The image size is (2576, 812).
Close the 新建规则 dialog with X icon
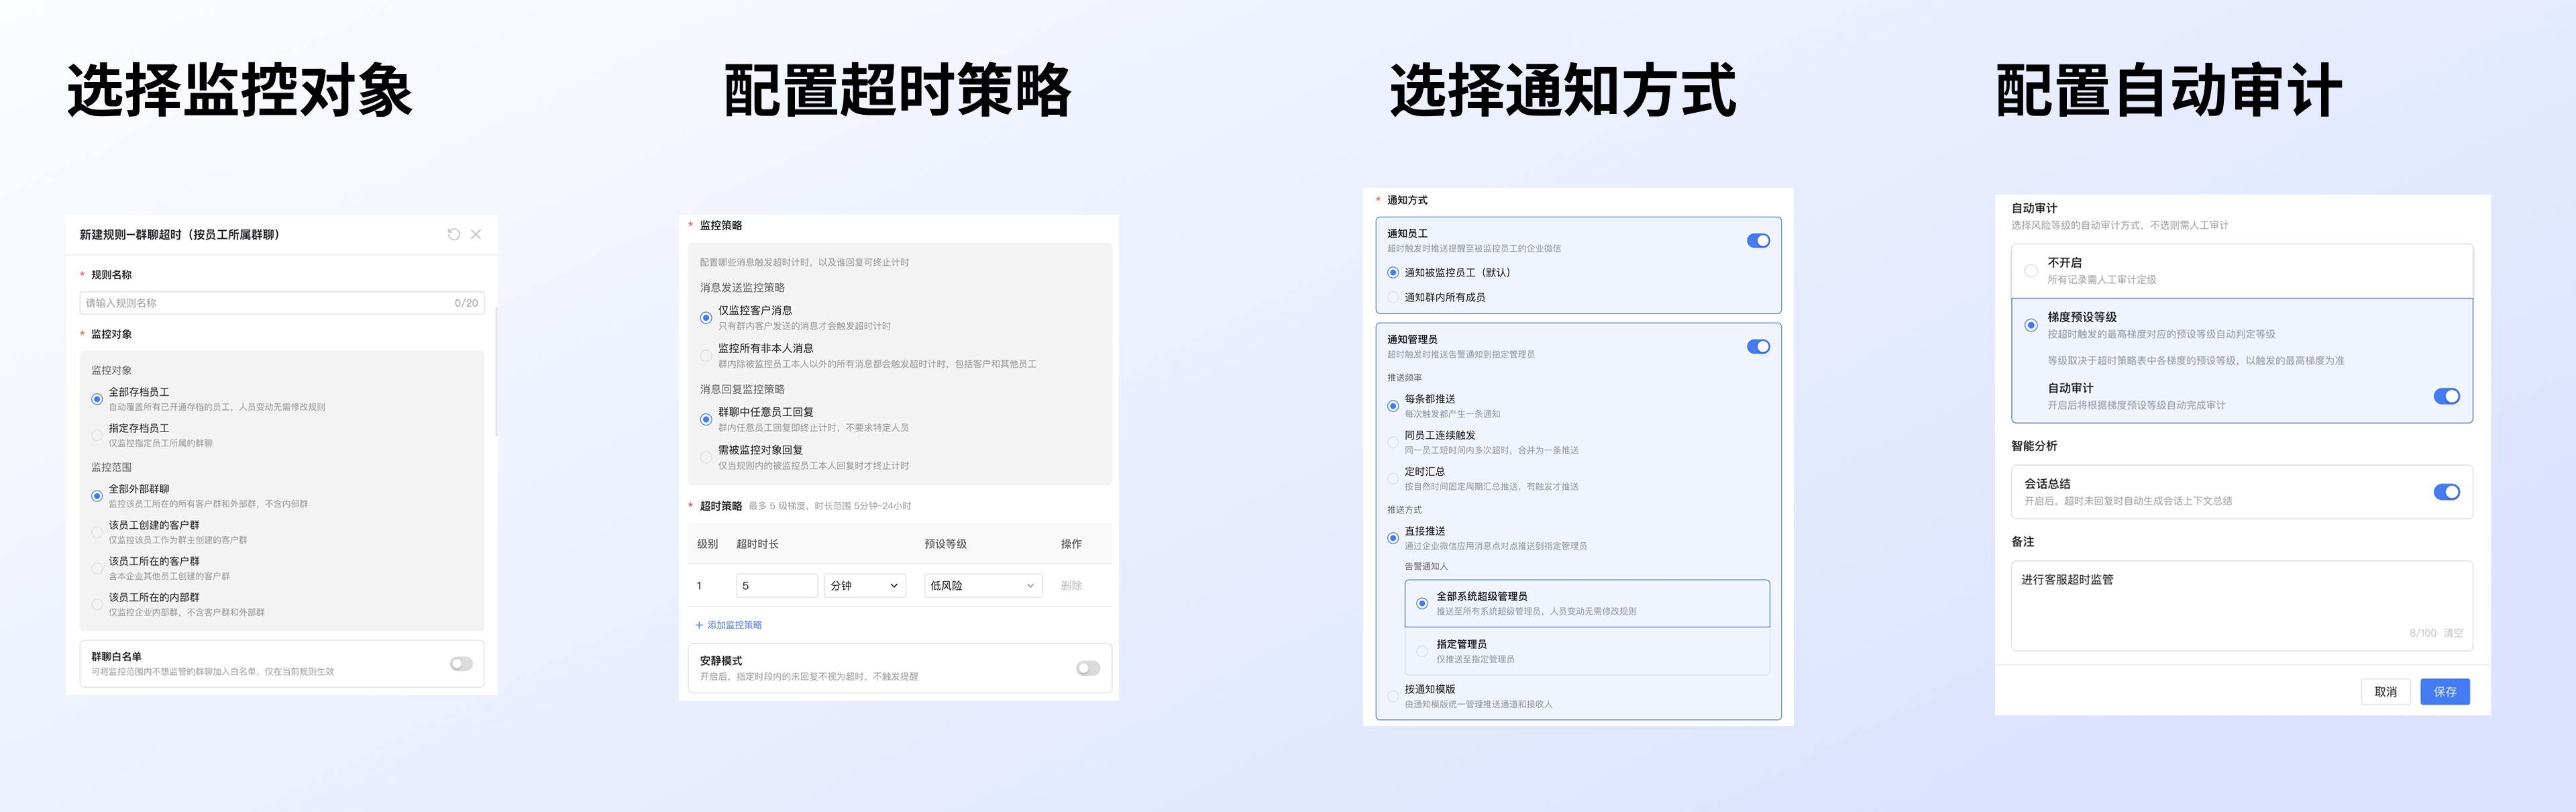click(476, 234)
